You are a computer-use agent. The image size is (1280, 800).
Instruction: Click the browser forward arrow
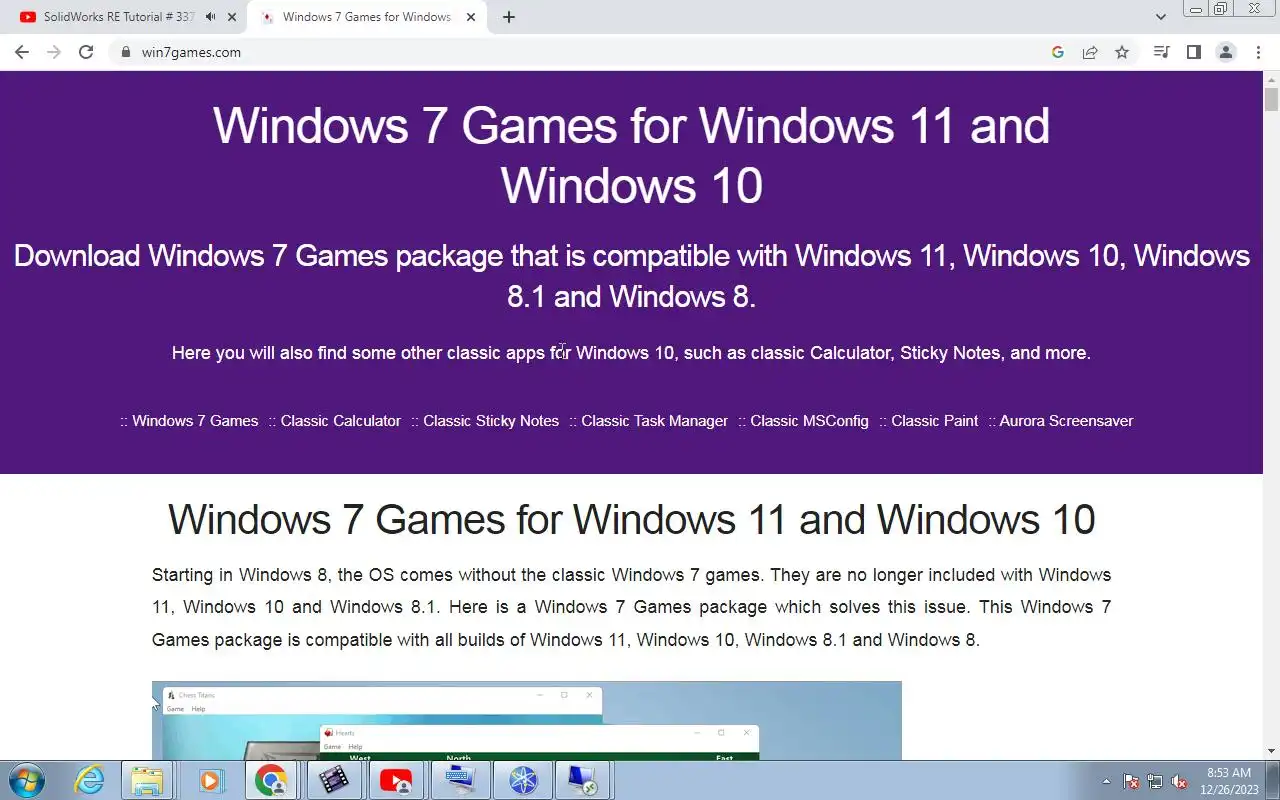[x=54, y=52]
